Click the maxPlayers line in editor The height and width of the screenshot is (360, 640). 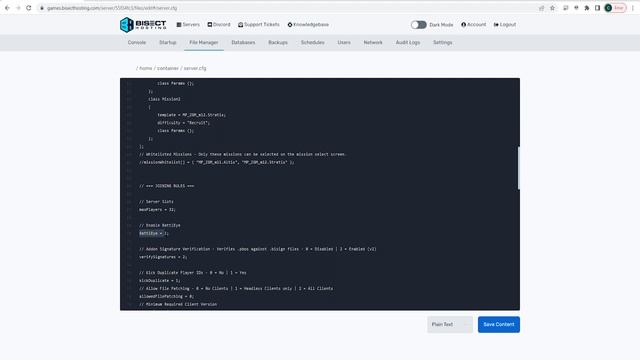(157, 209)
